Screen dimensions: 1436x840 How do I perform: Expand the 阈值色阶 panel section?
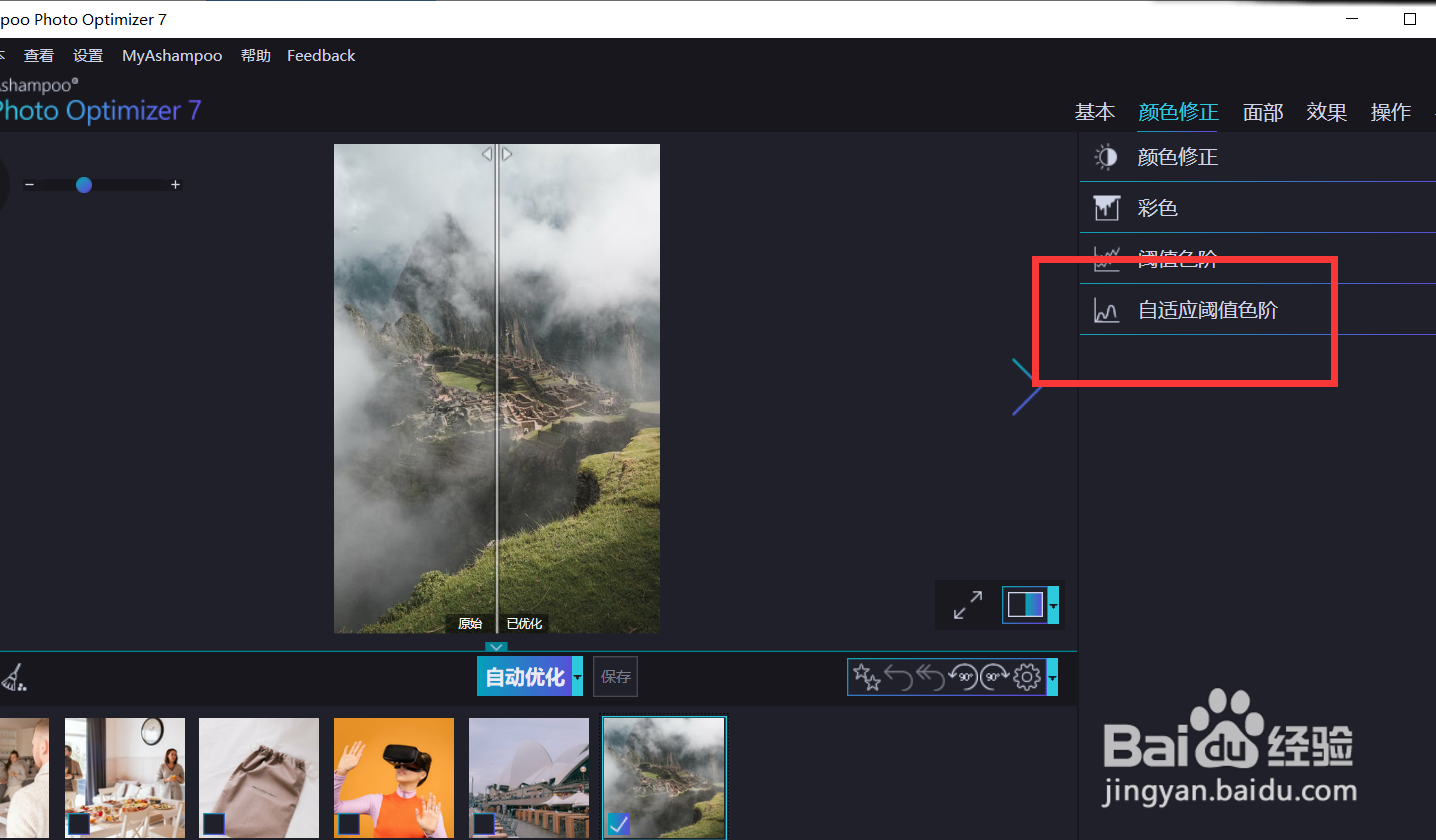click(1258, 259)
